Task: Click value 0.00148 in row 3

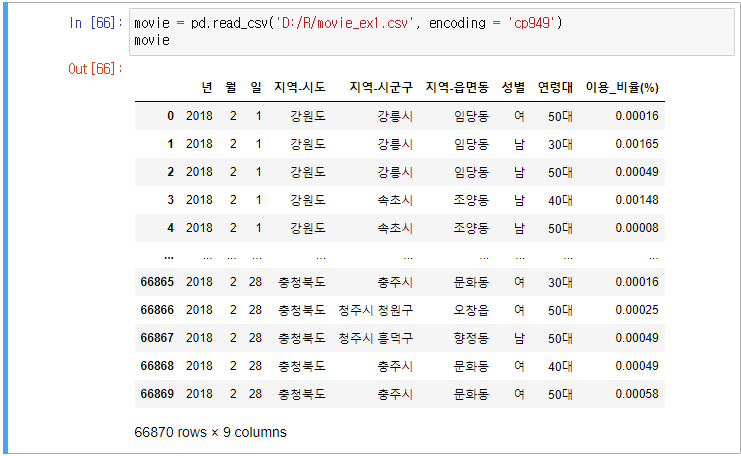Action: (x=637, y=200)
